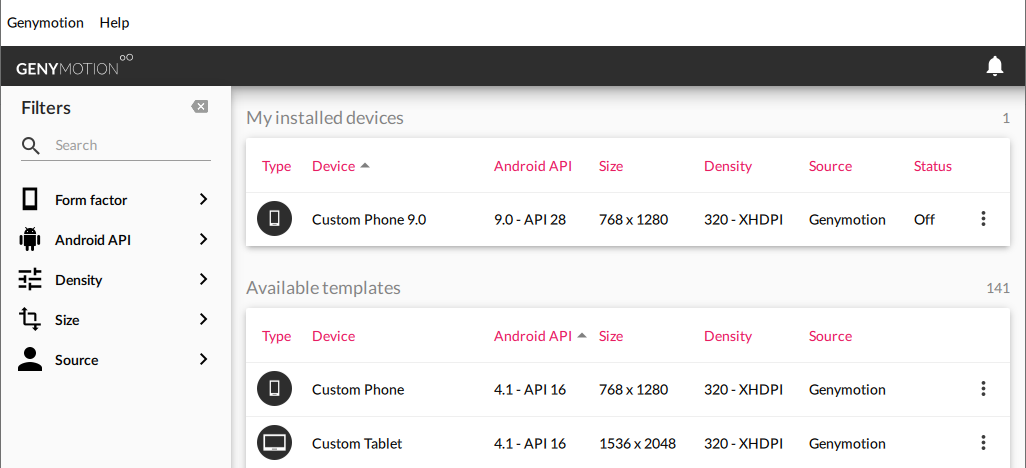
Task: Sort installed devices by Type
Action: [x=276, y=166]
